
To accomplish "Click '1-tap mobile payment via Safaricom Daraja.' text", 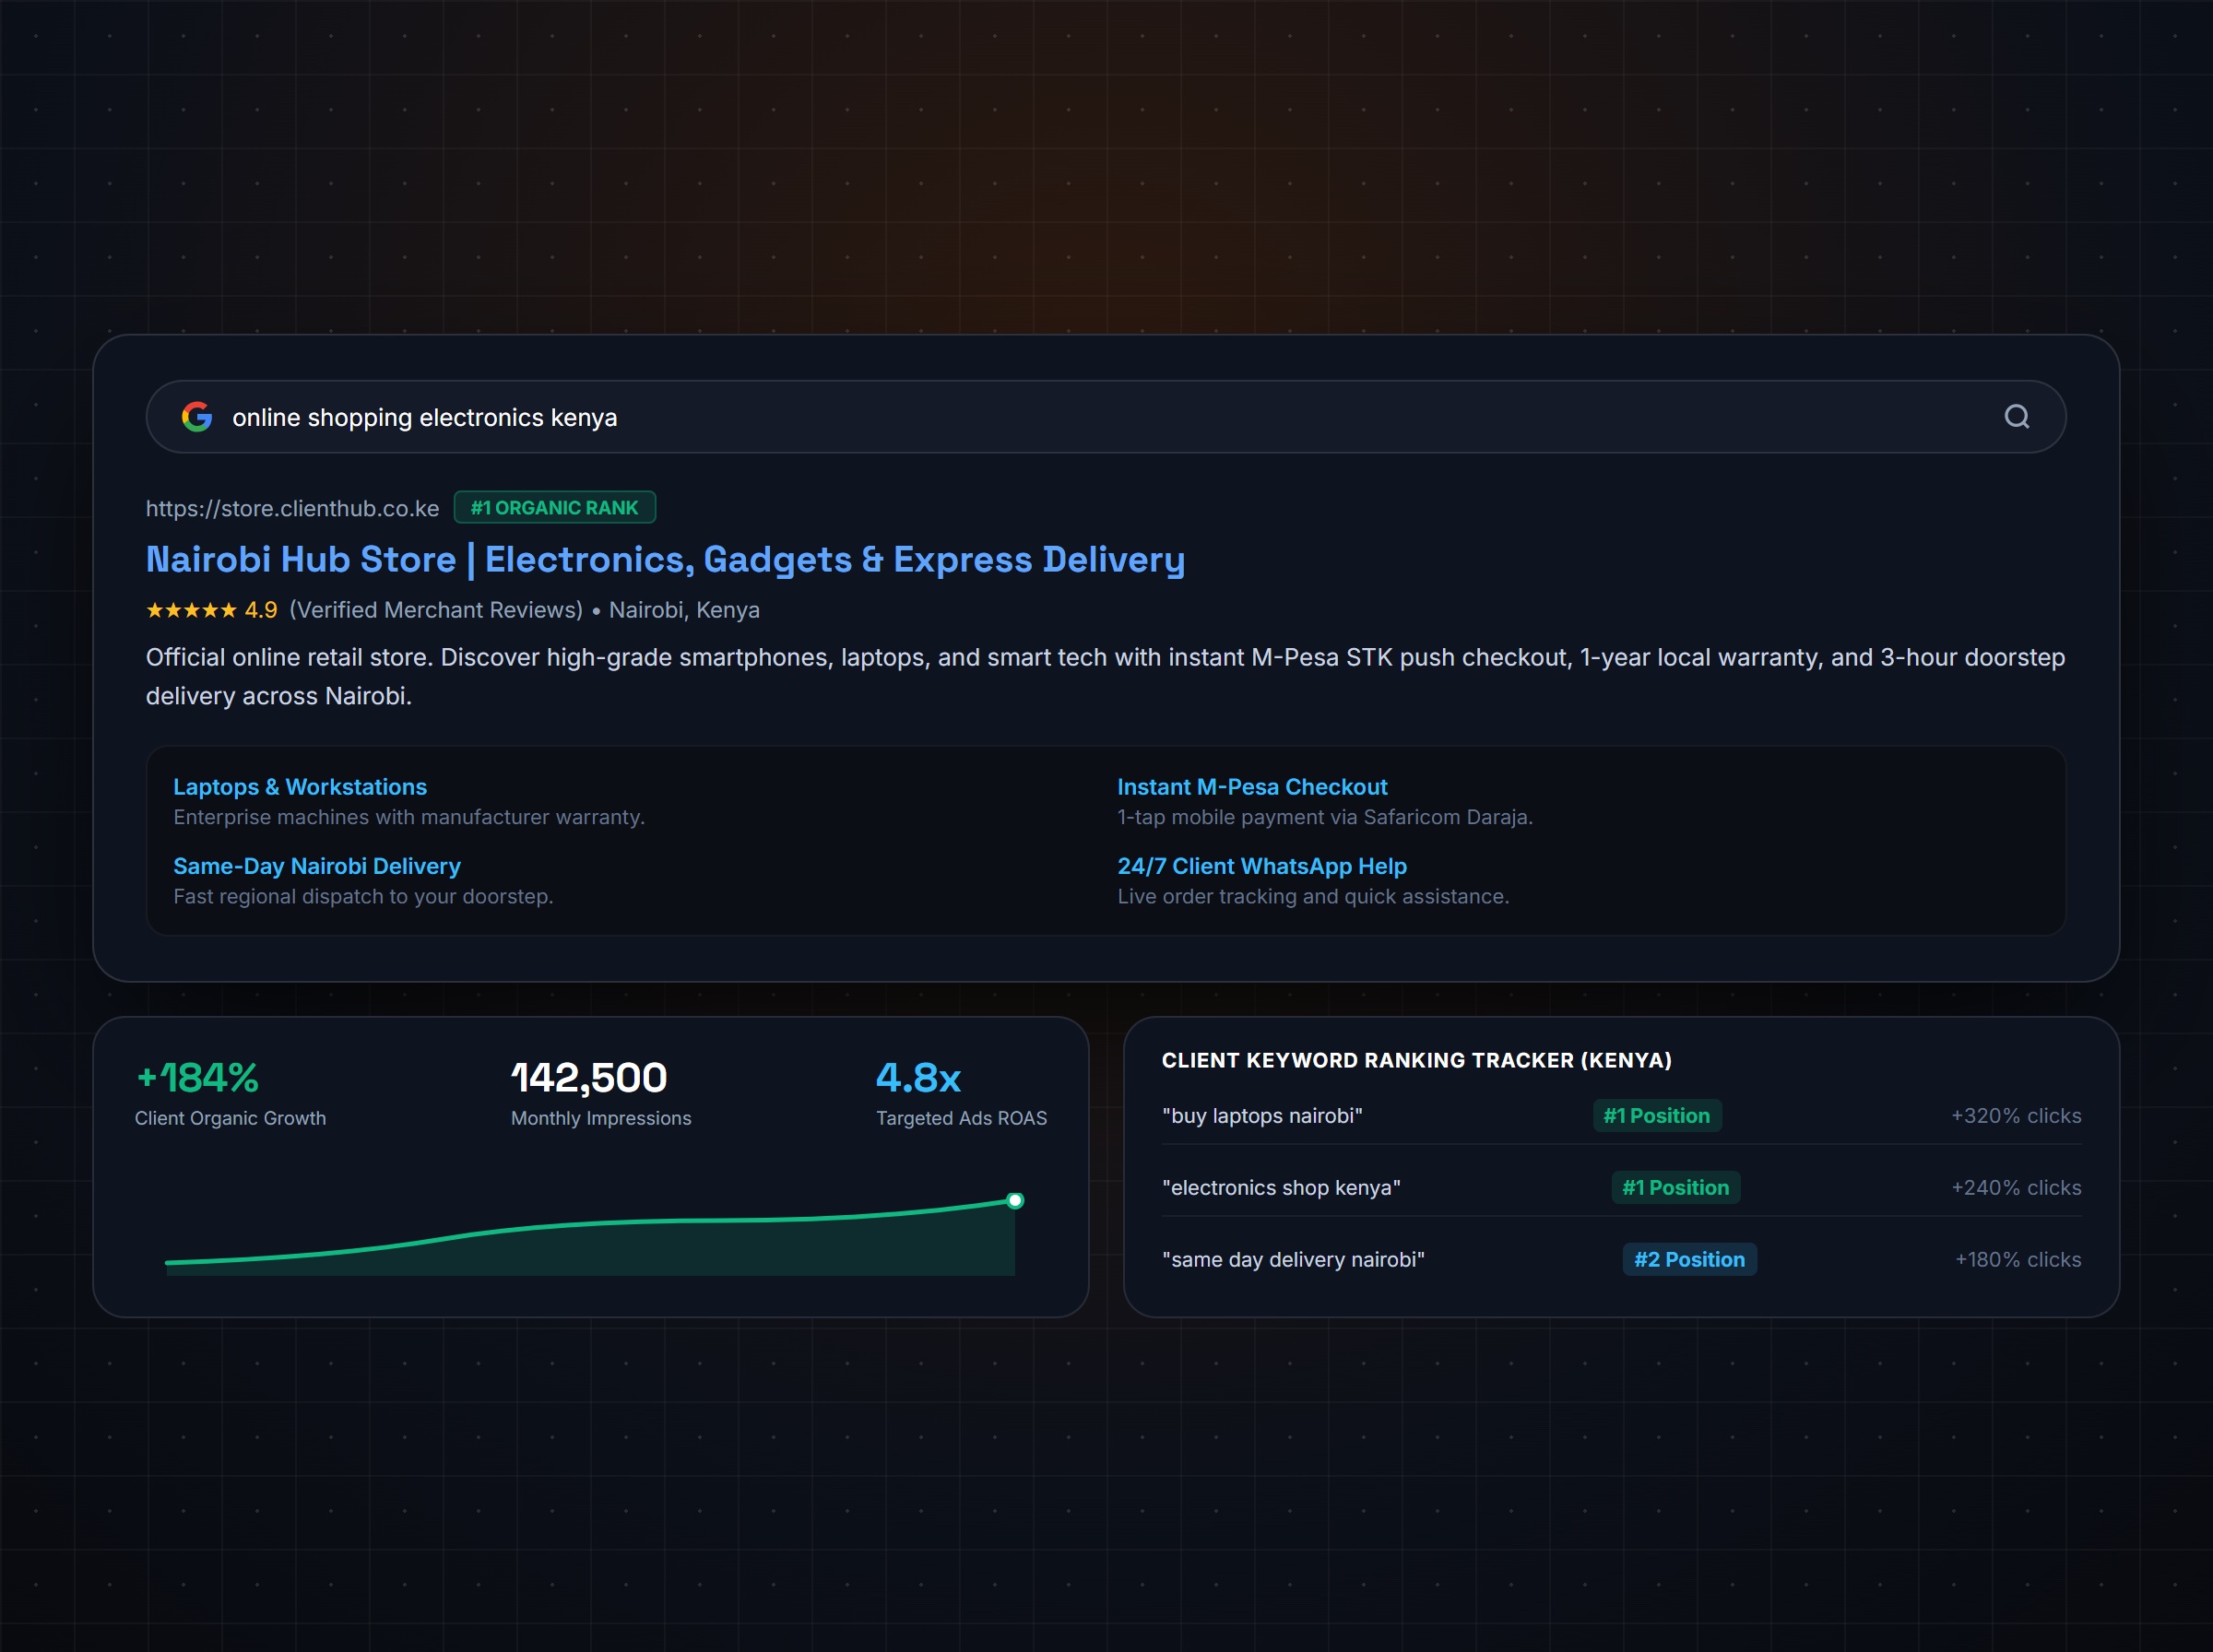I will [1325, 817].
